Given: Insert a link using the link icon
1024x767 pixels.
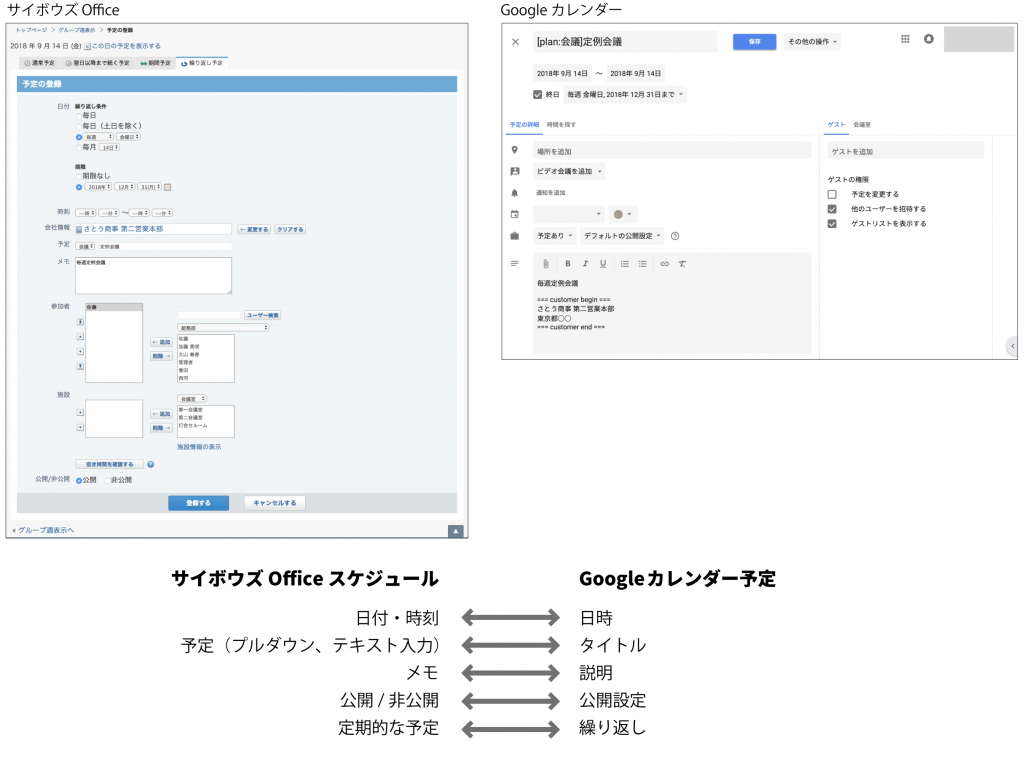Looking at the screenshot, I should [664, 264].
